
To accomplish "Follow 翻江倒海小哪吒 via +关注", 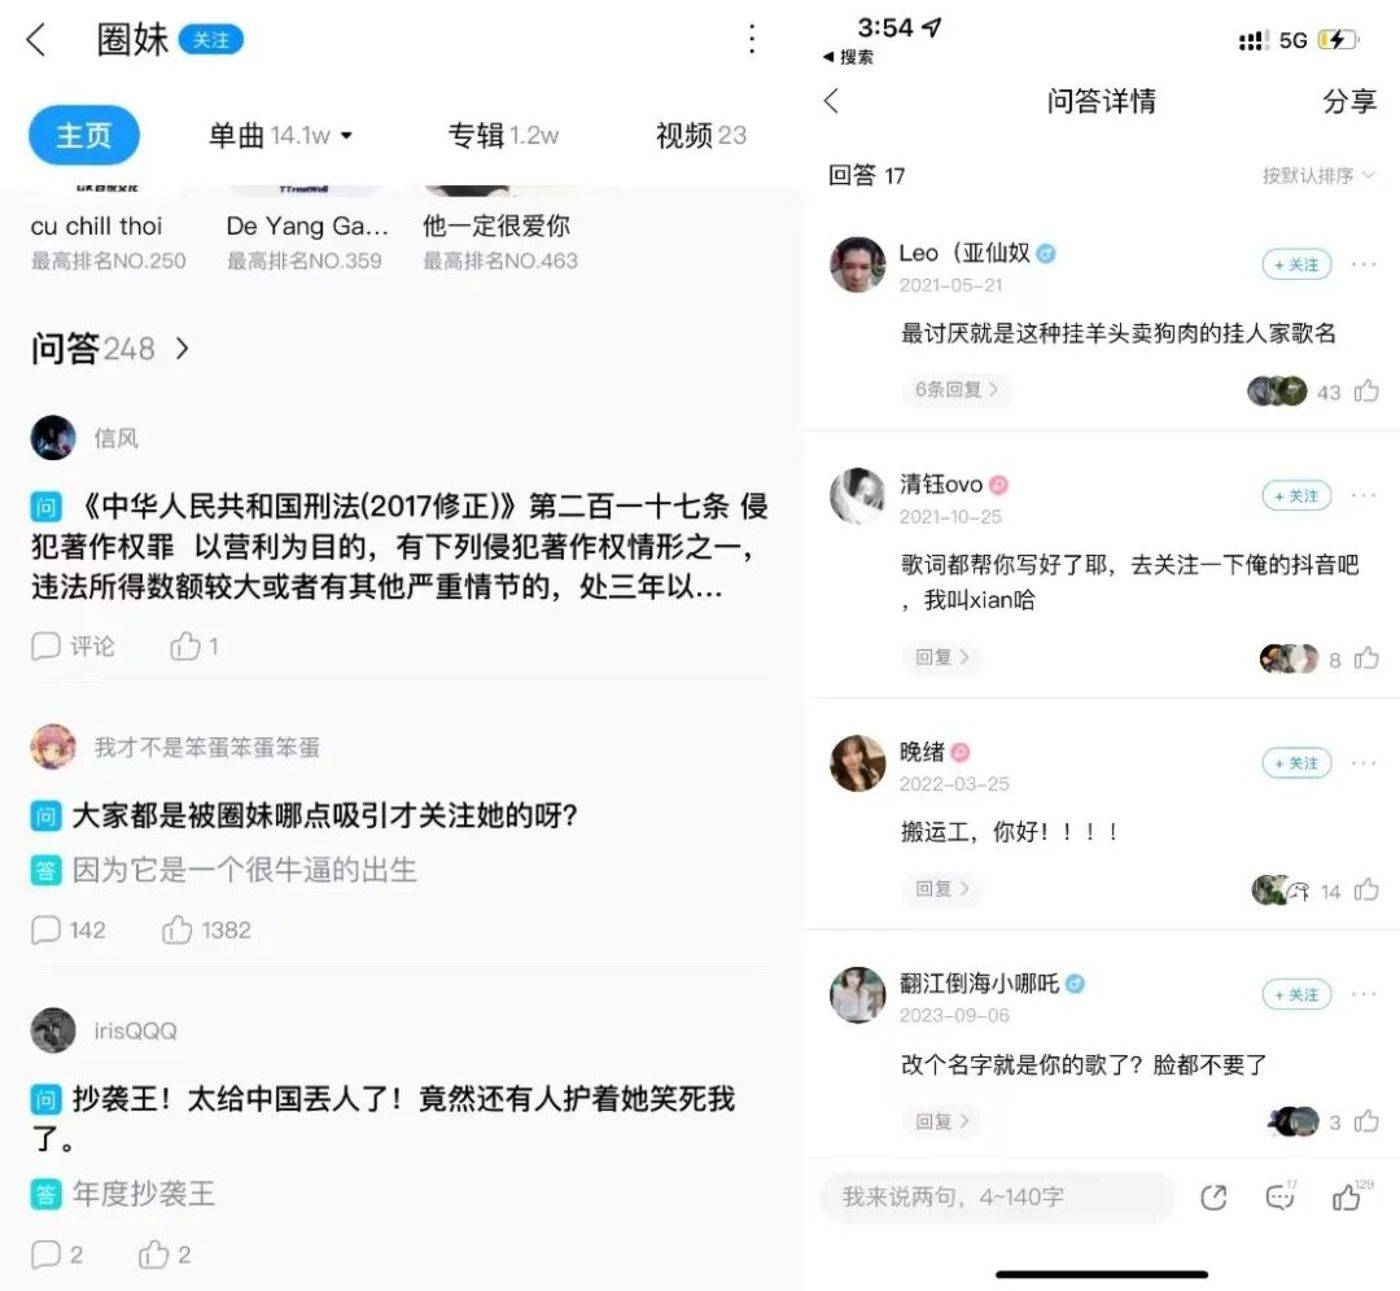I will coord(1296,995).
